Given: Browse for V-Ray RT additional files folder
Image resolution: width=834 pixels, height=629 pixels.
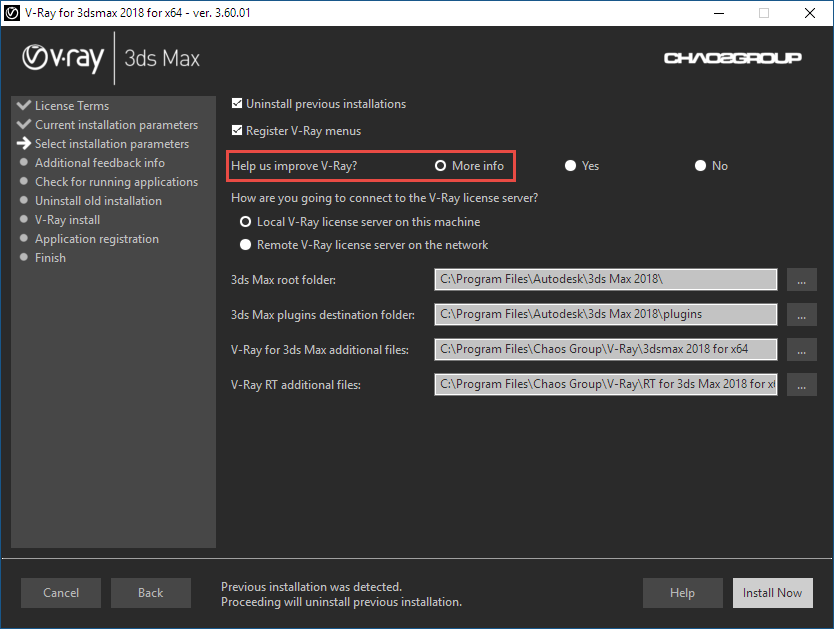Looking at the screenshot, I should click(801, 384).
